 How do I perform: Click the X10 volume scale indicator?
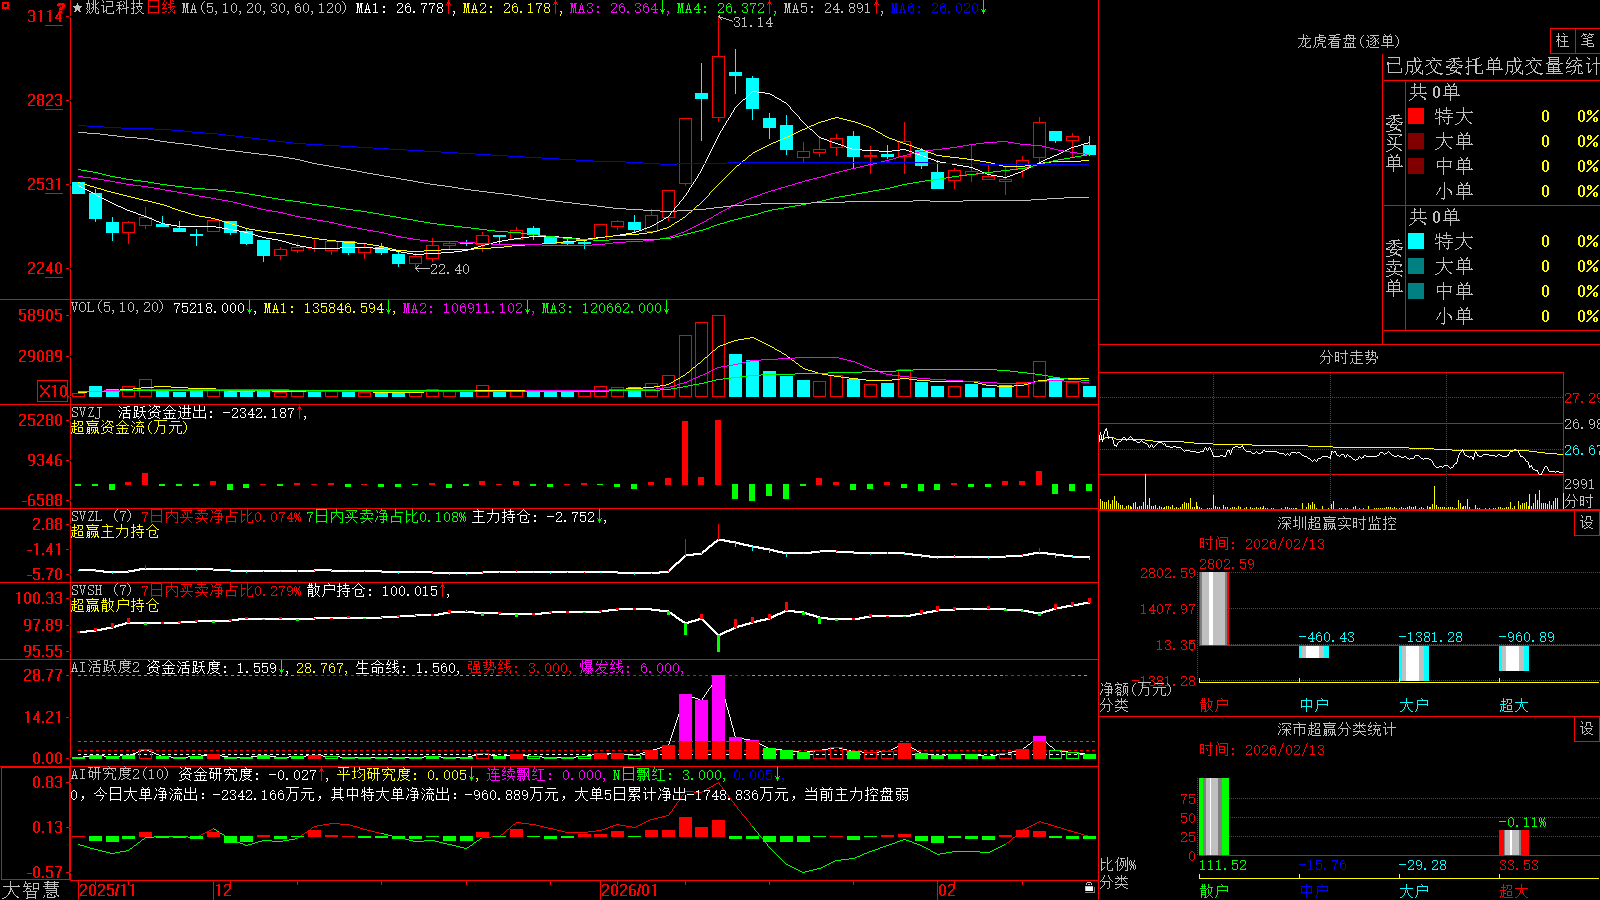(x=54, y=391)
